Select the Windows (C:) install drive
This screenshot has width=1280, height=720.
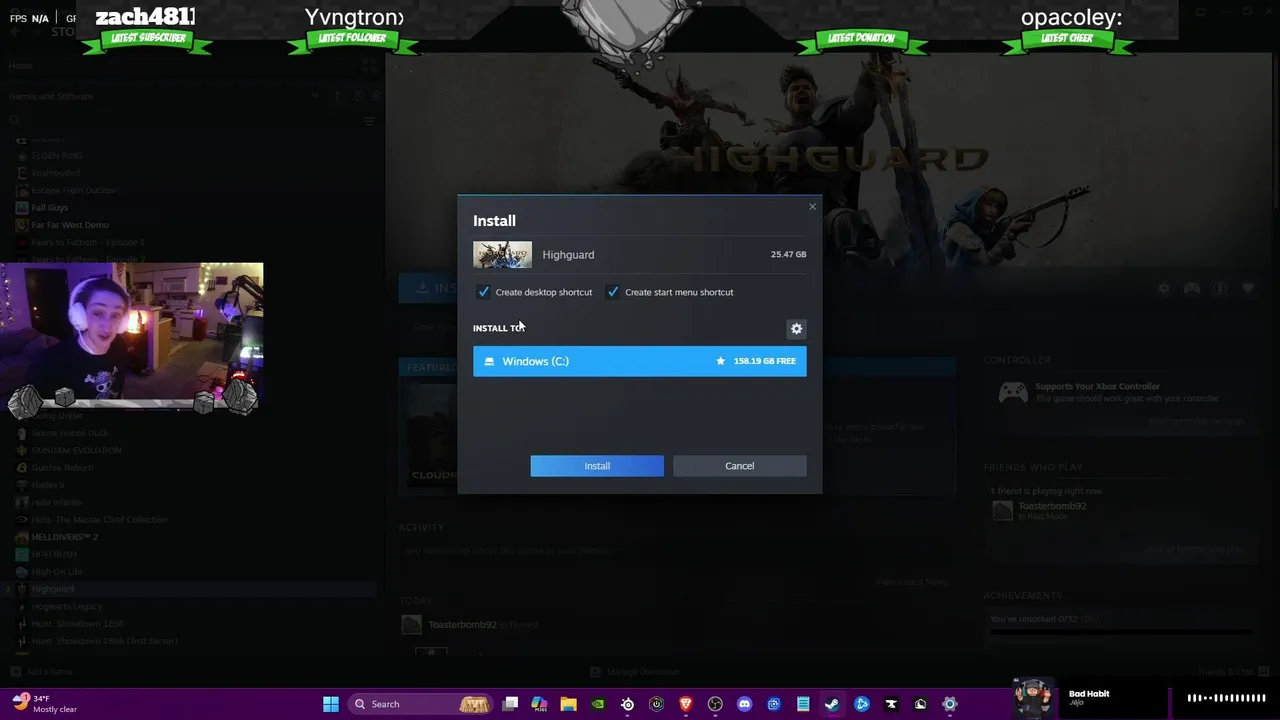tap(640, 361)
